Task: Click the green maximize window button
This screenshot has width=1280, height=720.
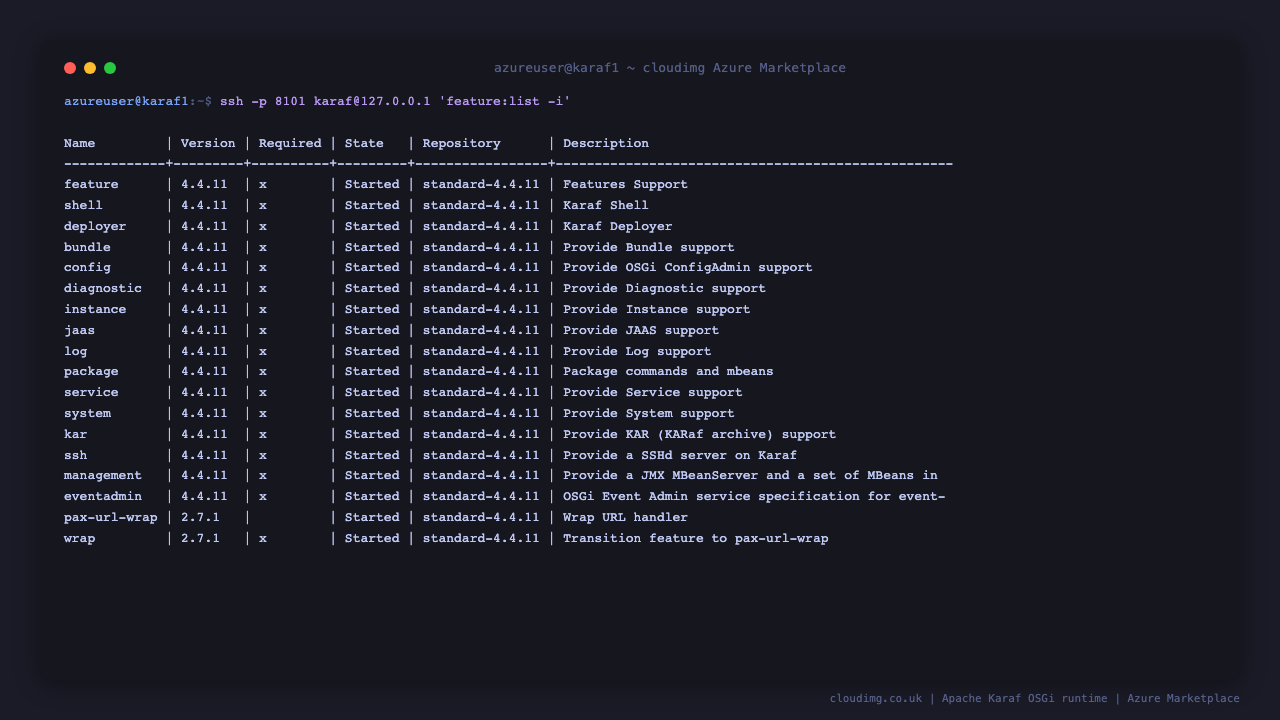Action: click(x=110, y=68)
